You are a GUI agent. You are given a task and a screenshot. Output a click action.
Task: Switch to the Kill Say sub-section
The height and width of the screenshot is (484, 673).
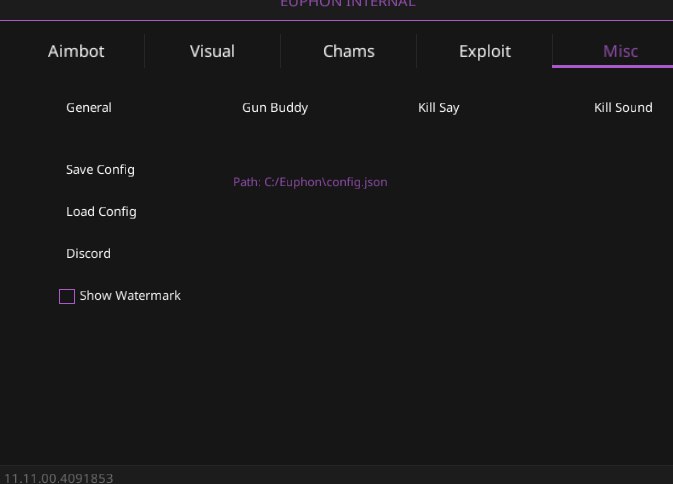point(438,108)
